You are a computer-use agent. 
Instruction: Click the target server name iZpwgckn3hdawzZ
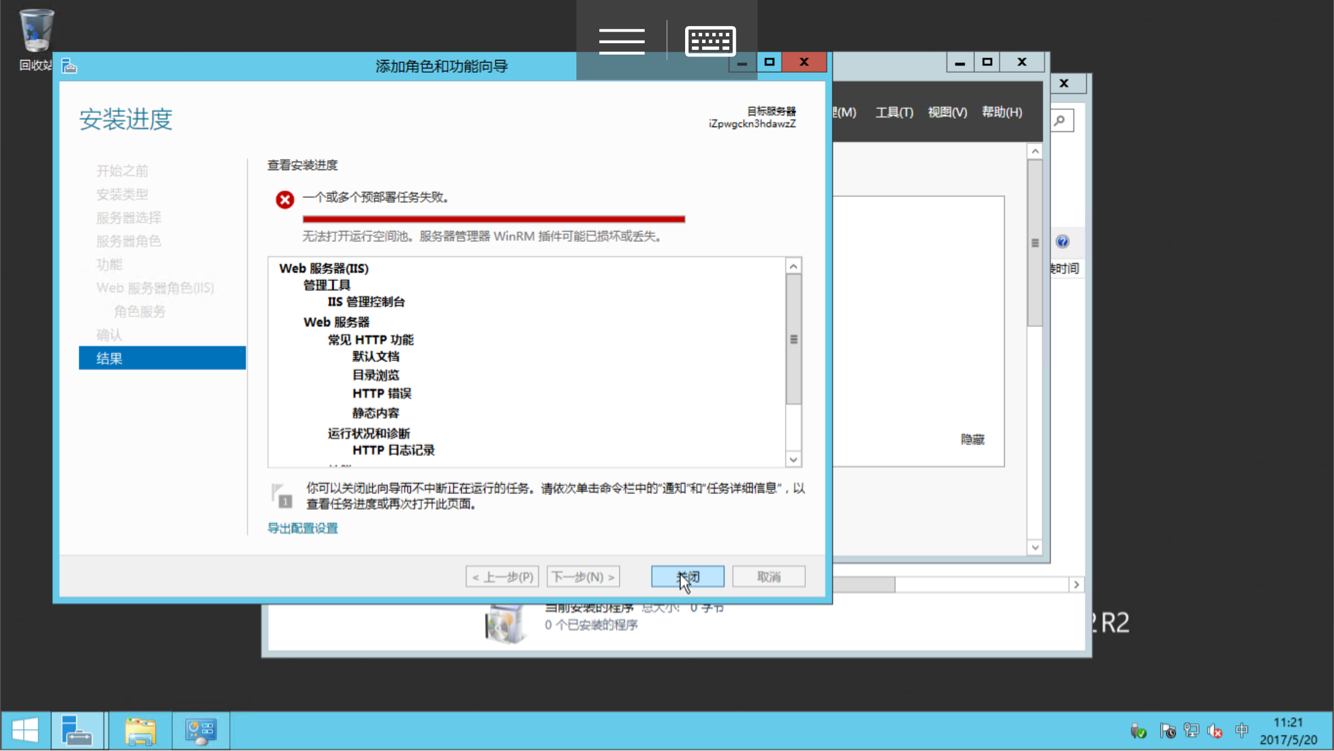pos(752,124)
